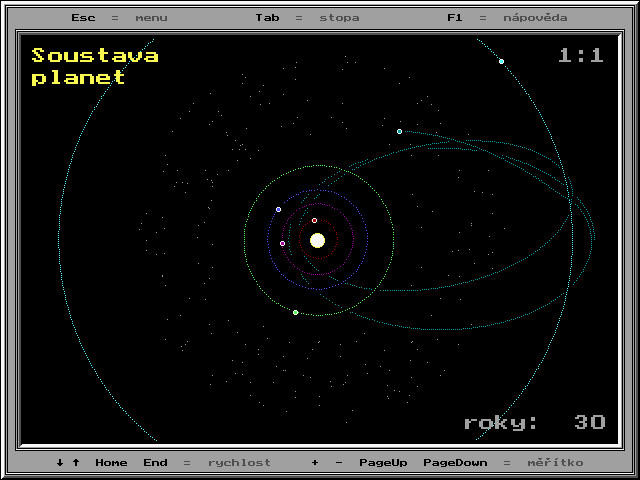Click the 'měřítko' scale label
Viewport: 640px width, 480px height.
pyautogui.click(x=555, y=462)
